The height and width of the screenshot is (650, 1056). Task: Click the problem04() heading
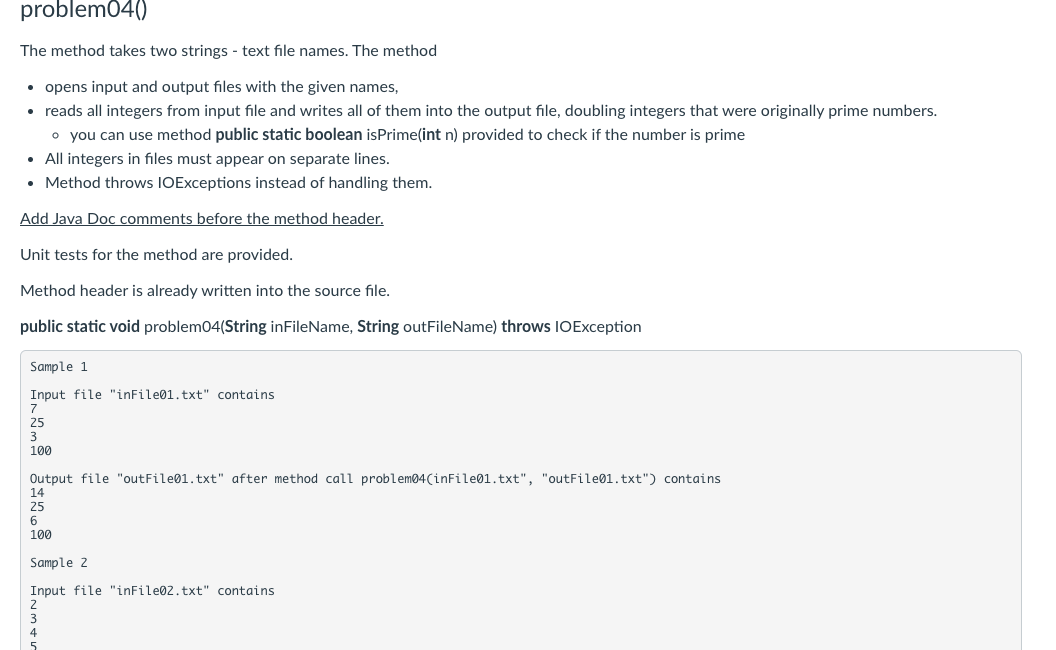coord(84,9)
